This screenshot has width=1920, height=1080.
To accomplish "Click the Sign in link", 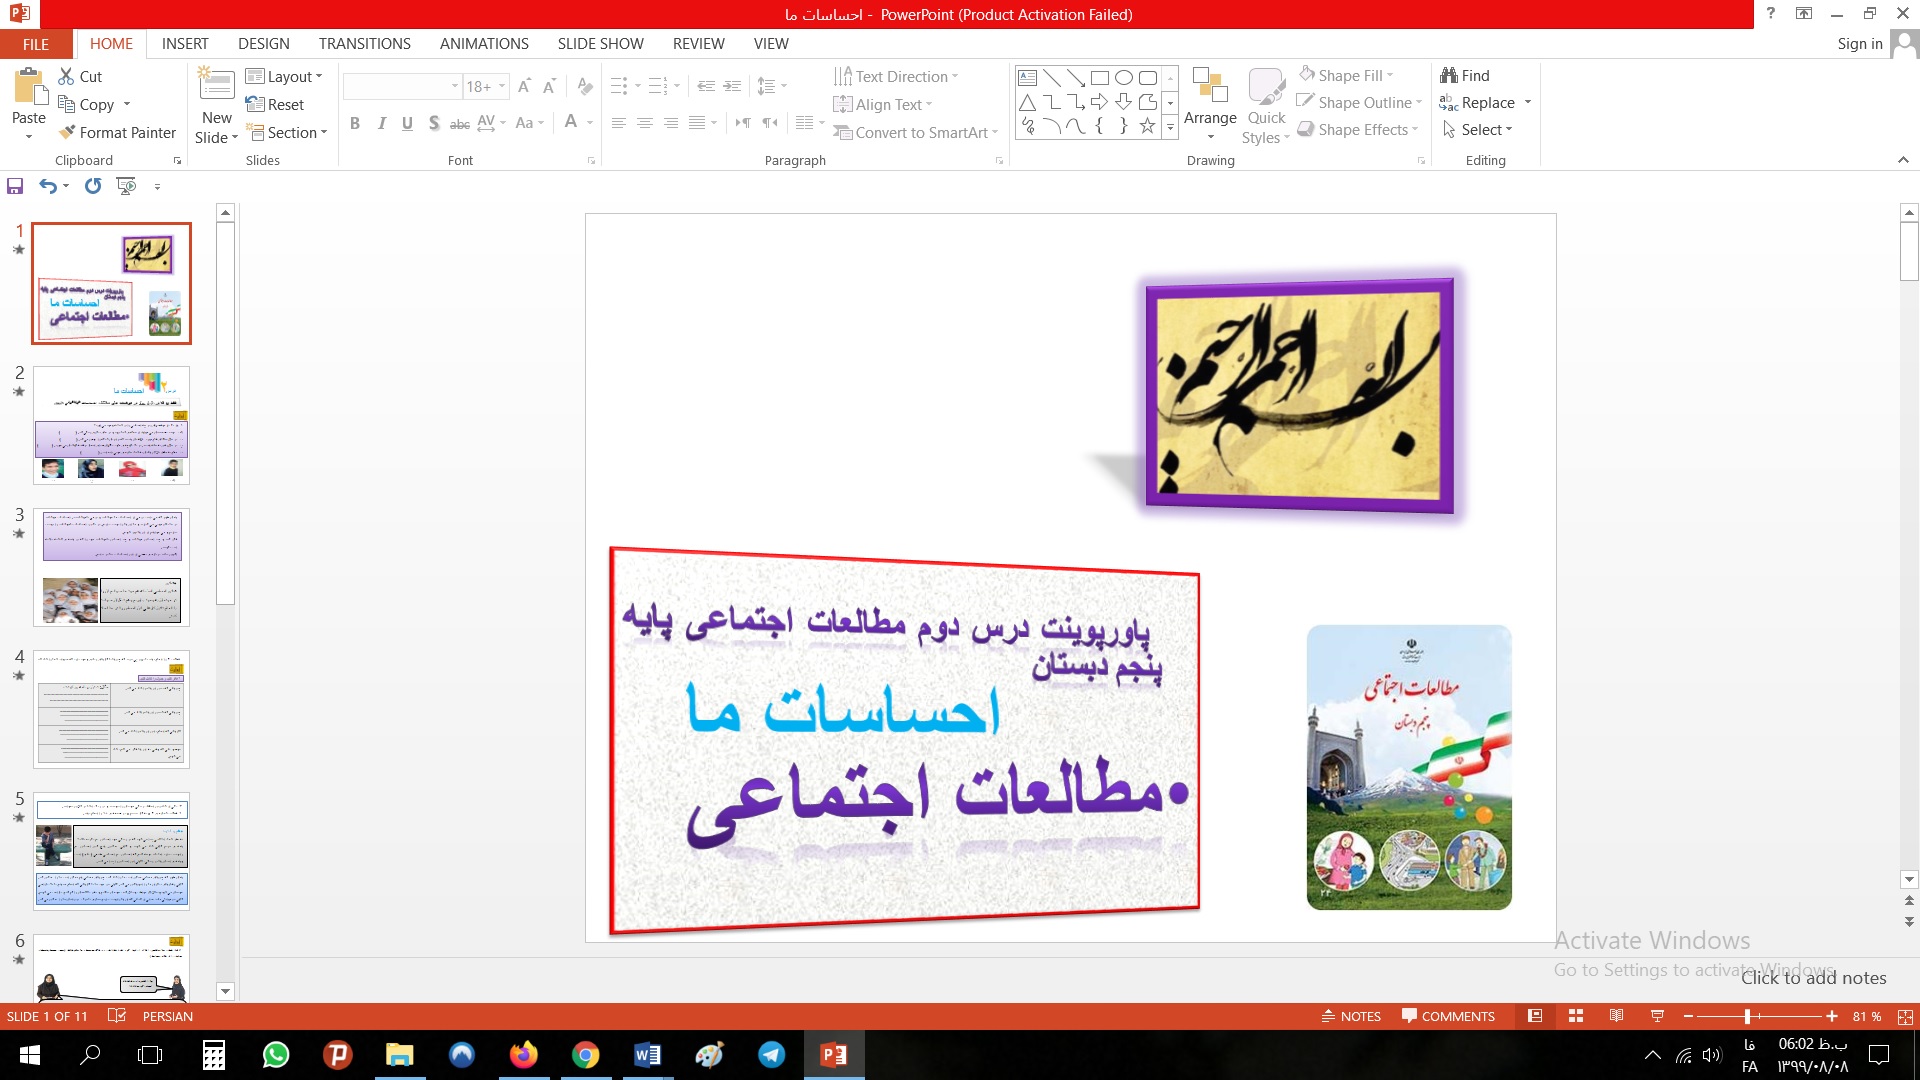I will click(x=1859, y=44).
